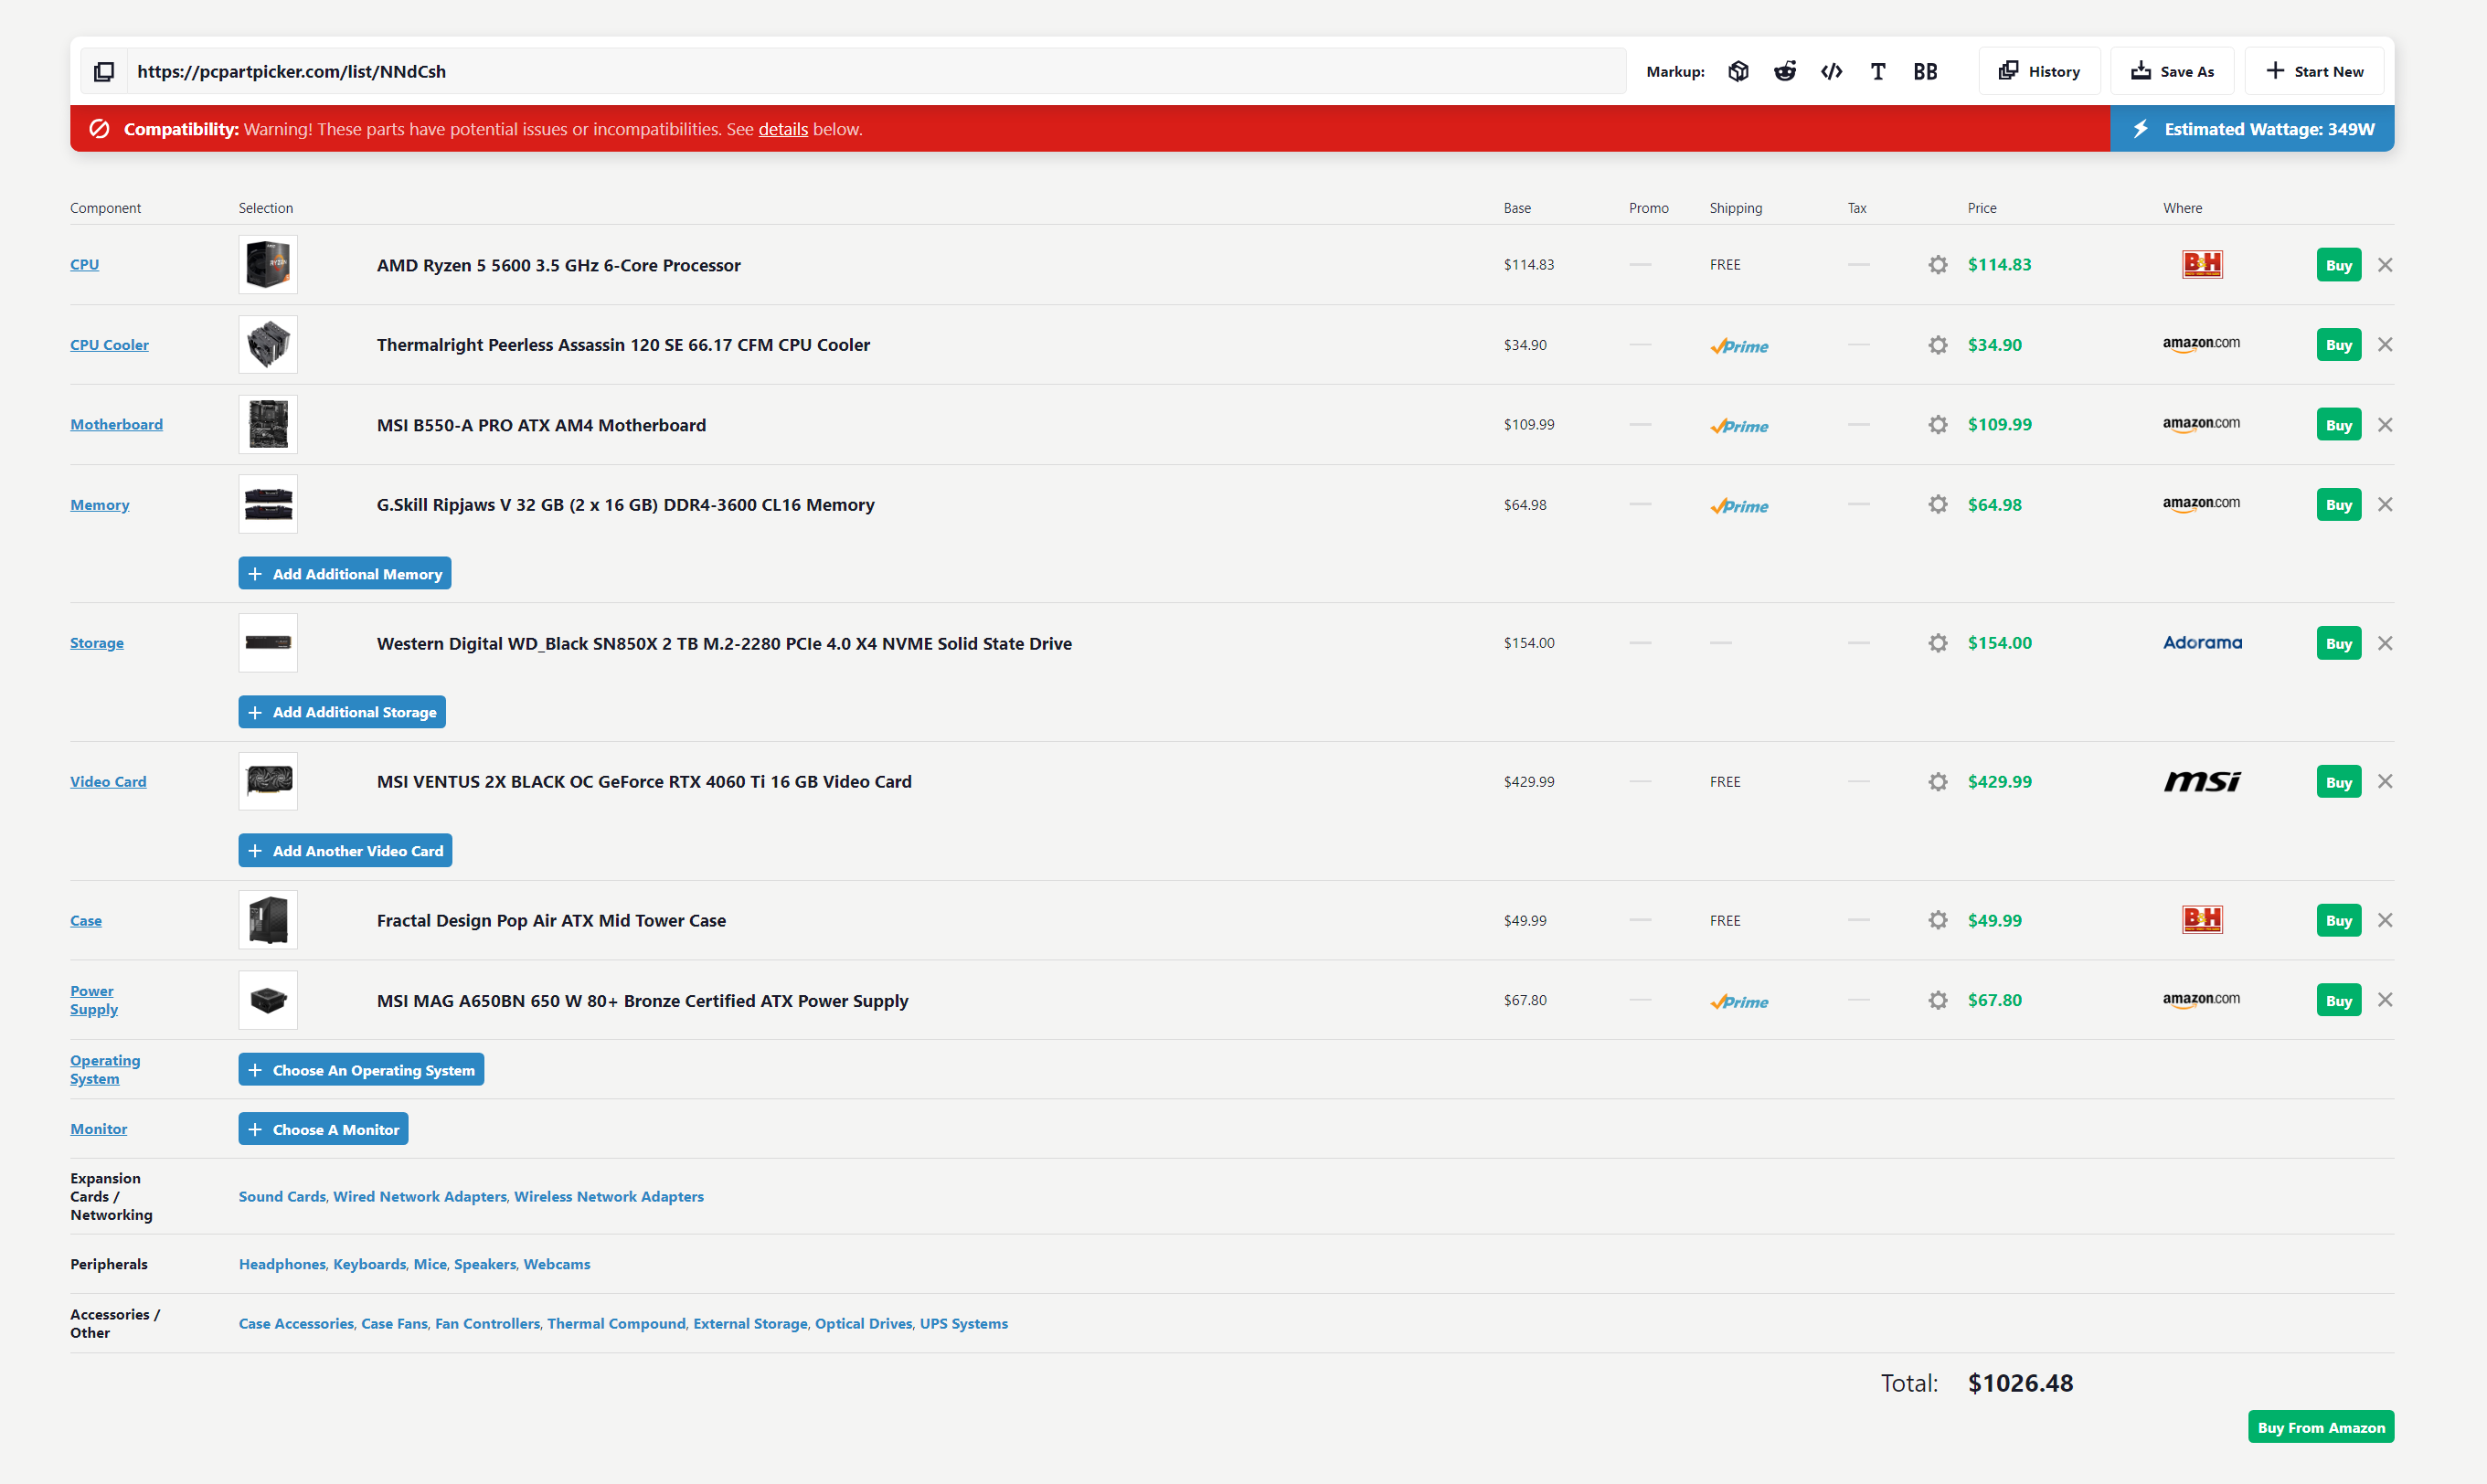The width and height of the screenshot is (2487, 1484).
Task: Click the $114.83 price for the CPU
Action: 1999,265
